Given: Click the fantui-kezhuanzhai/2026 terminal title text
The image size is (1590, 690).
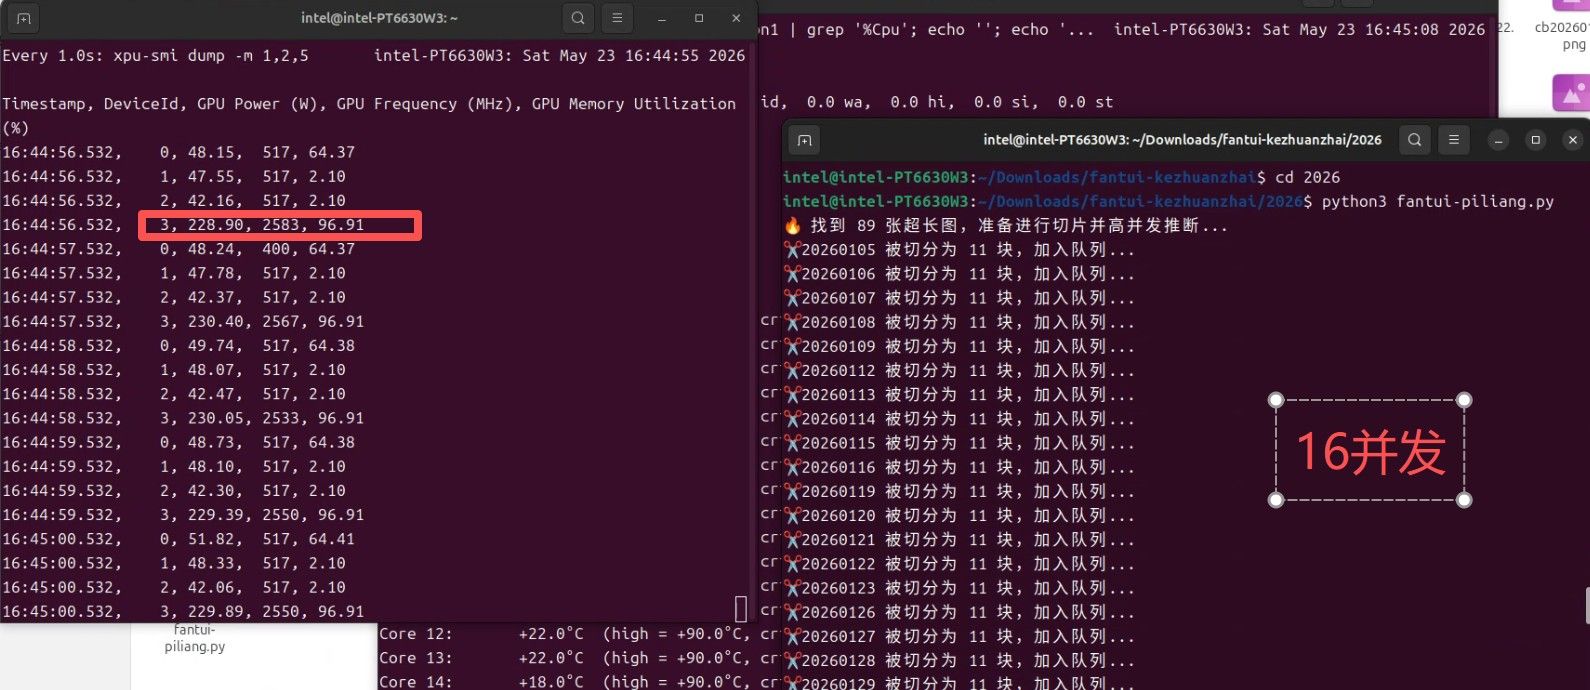Looking at the screenshot, I should (x=1182, y=140).
